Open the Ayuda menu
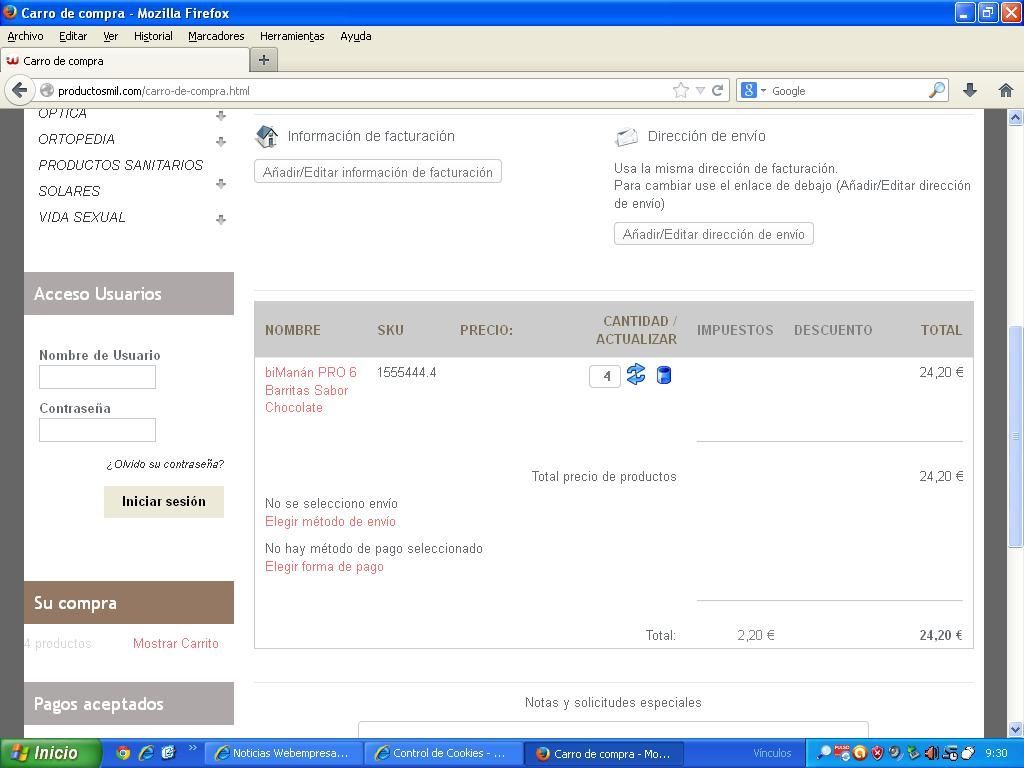Screen dimensions: 1024x768 click(355, 36)
